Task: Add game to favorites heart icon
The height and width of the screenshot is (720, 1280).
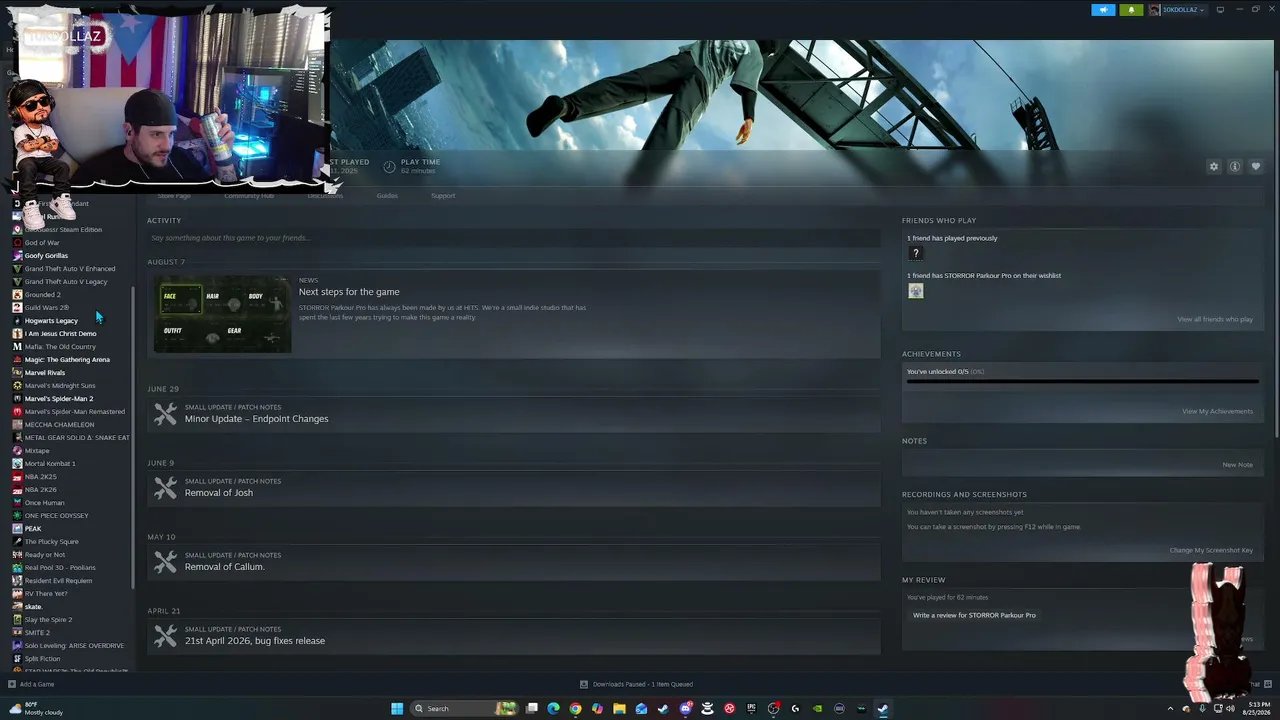Action: (x=1256, y=167)
